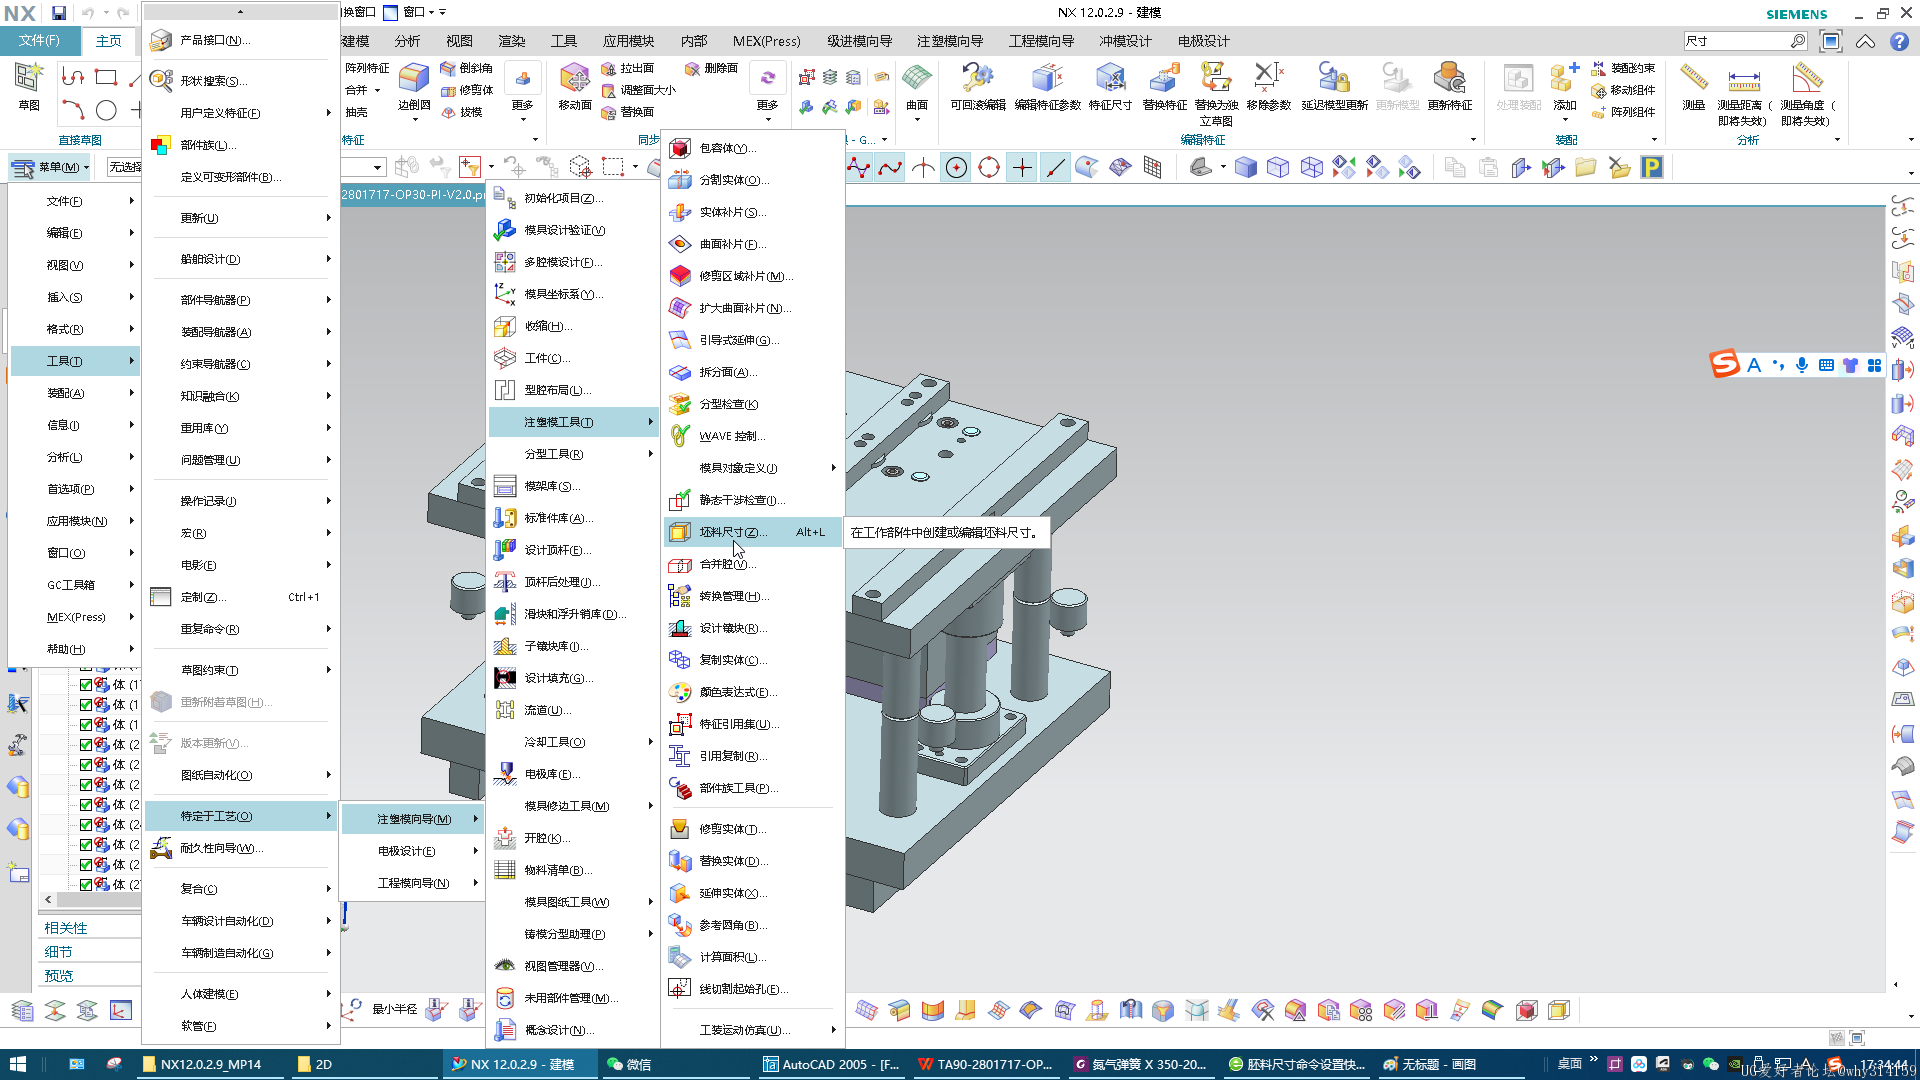Launch 分型检查 parting check tool

(x=752, y=404)
